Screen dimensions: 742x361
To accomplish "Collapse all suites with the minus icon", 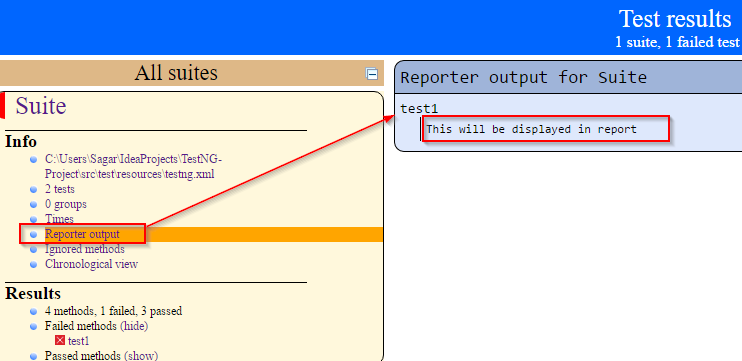I will tap(372, 74).
